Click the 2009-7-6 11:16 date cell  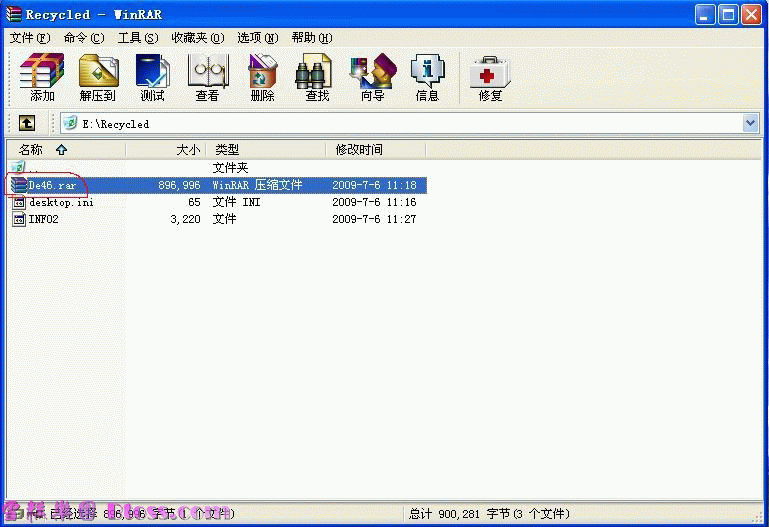[x=374, y=202]
